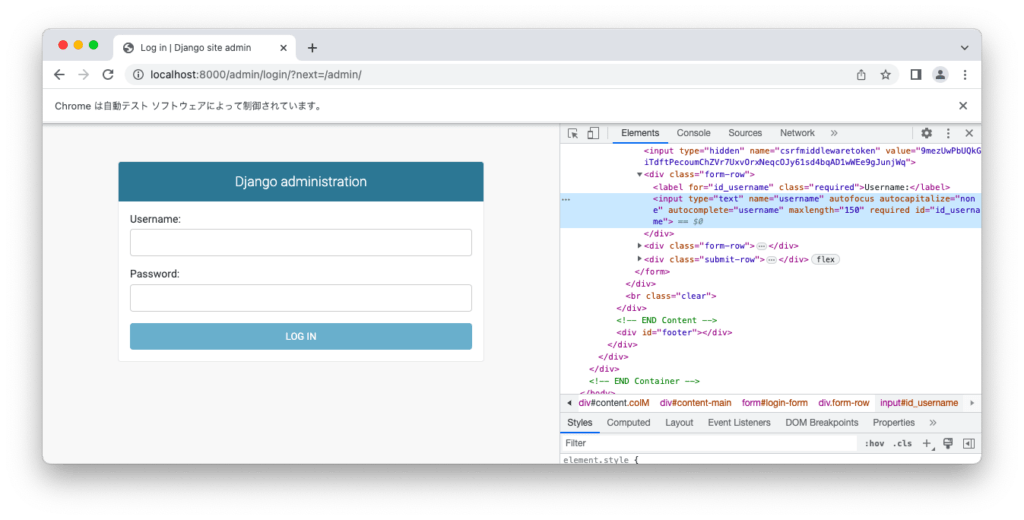
Task: Reload the page
Action: pyautogui.click(x=108, y=75)
